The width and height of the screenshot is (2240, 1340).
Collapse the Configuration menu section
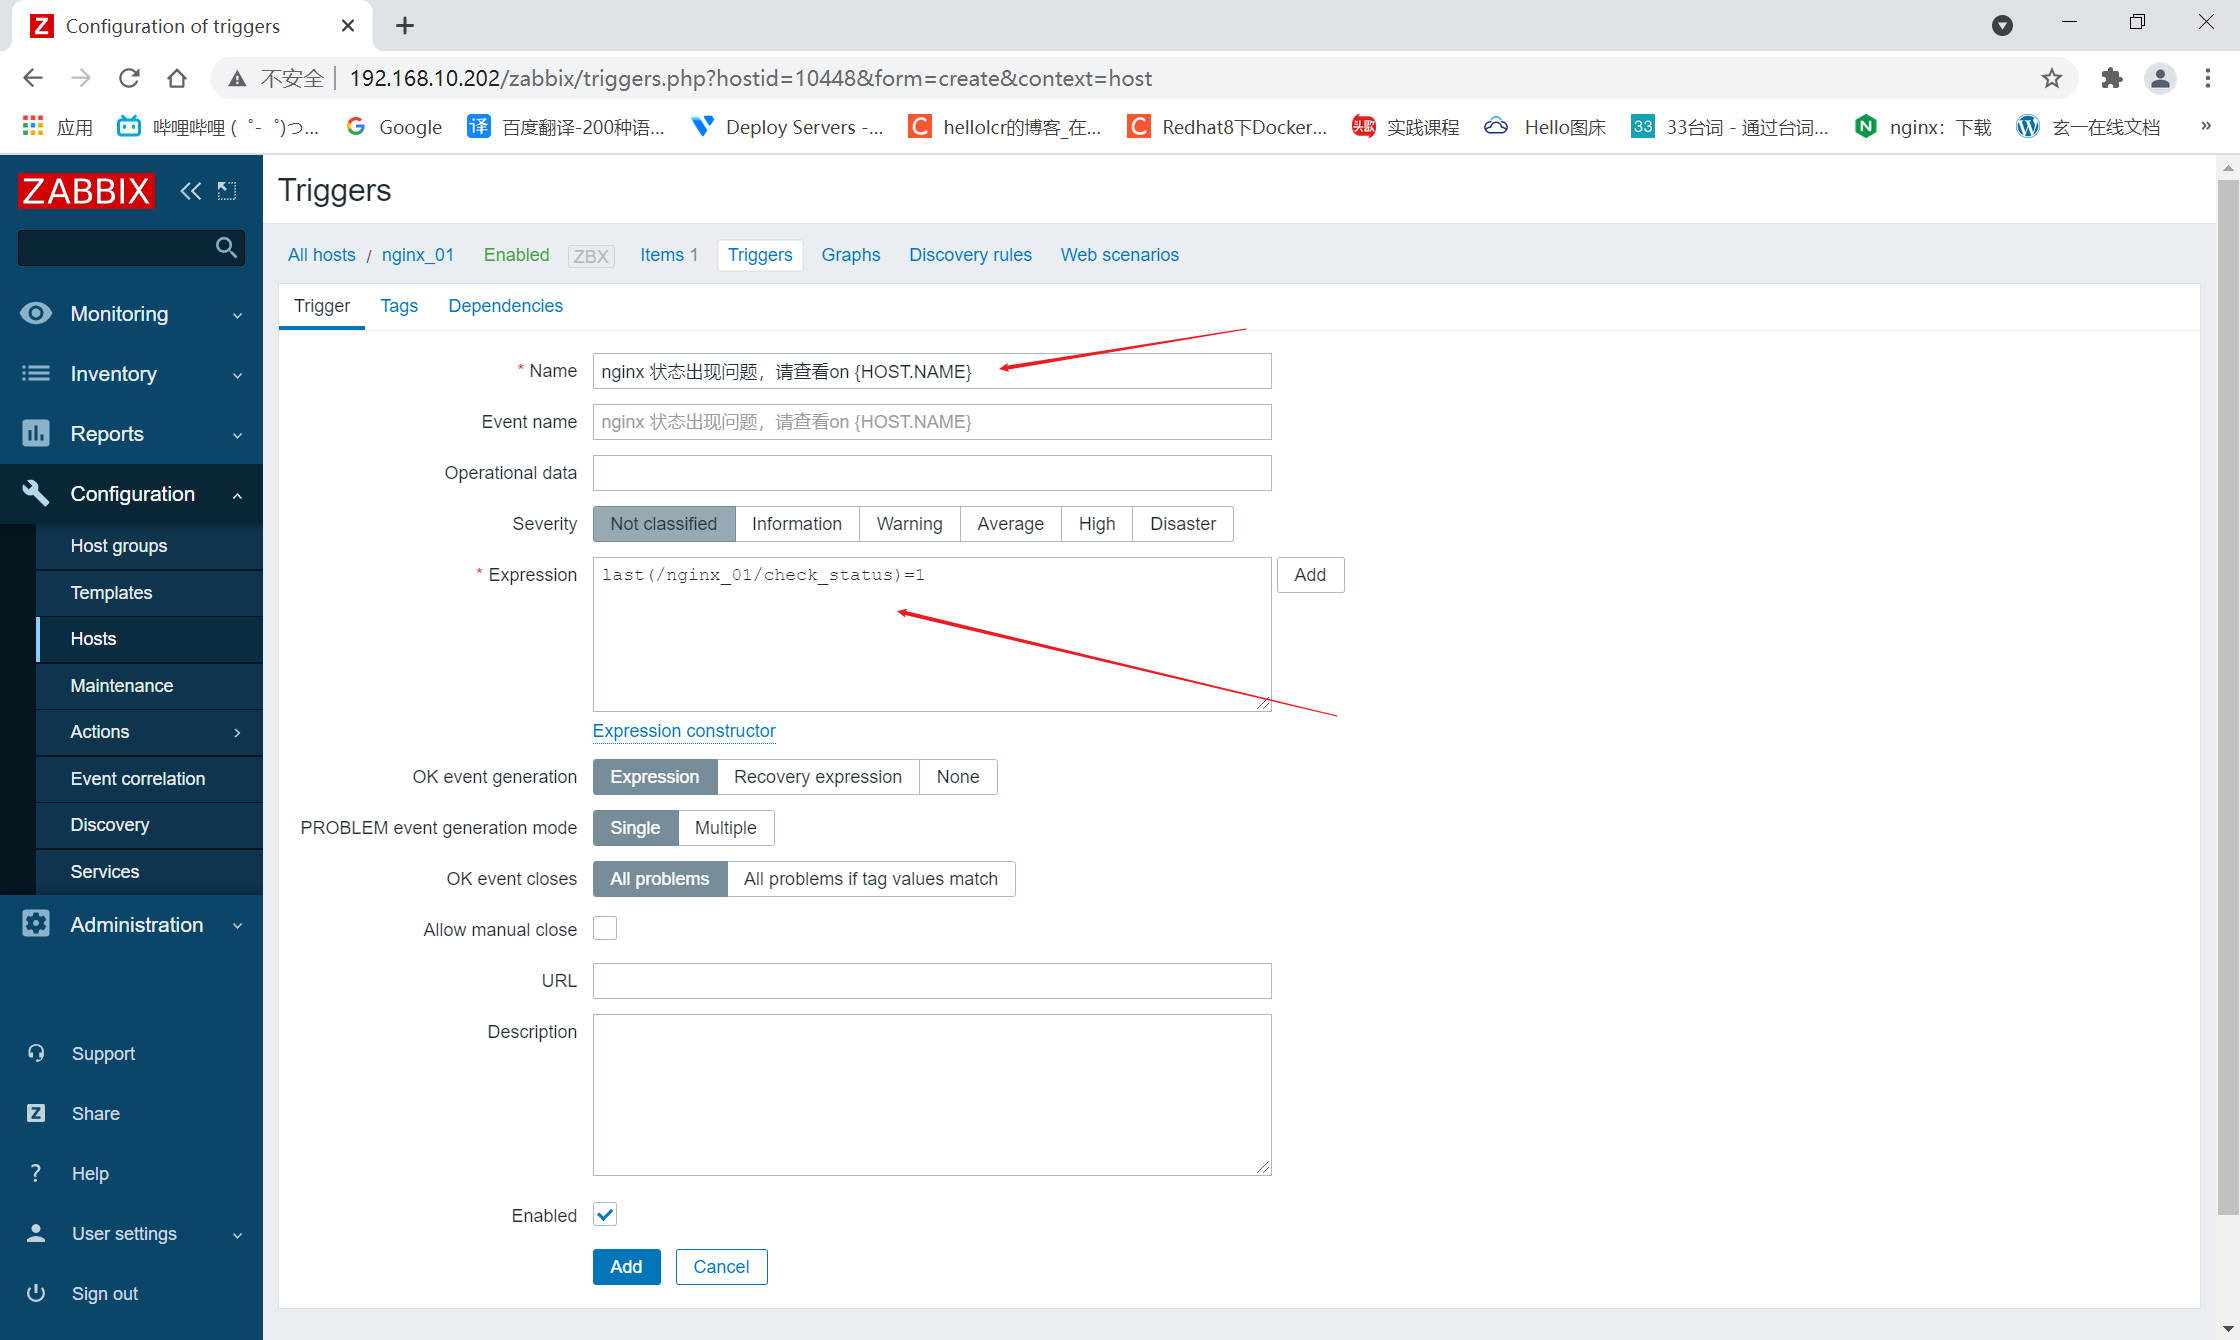(x=131, y=494)
